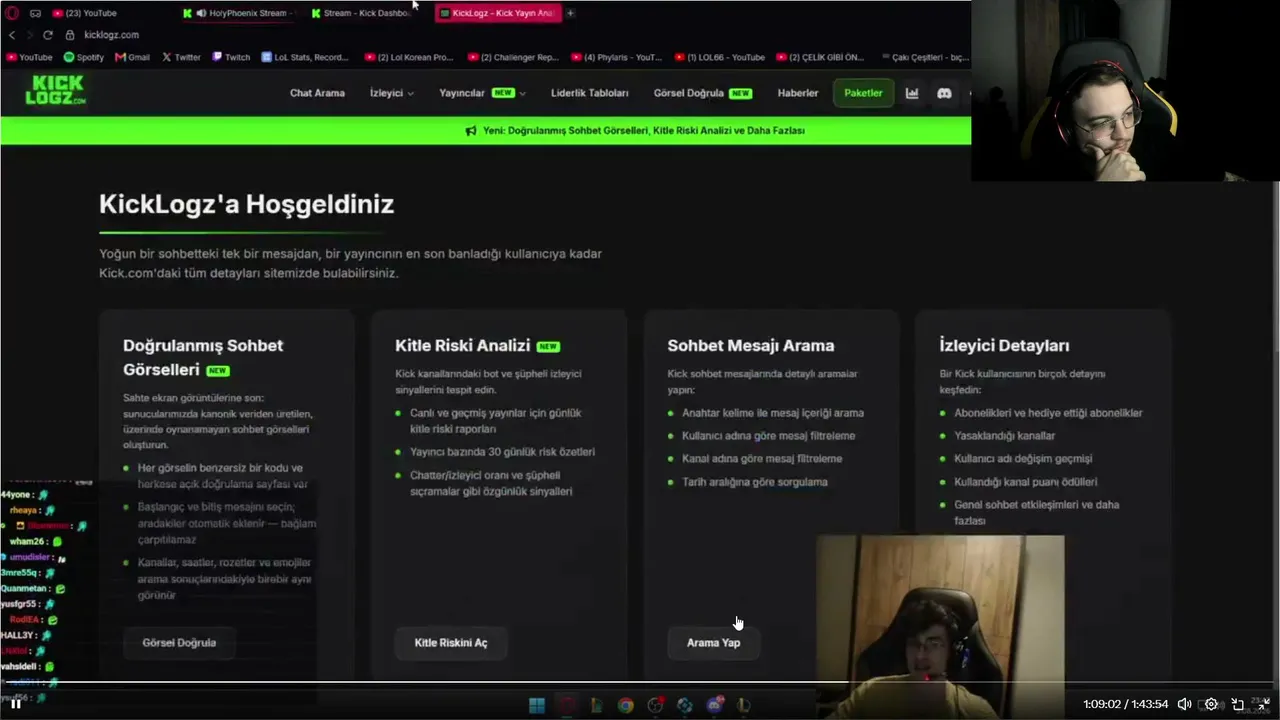Image resolution: width=1280 pixels, height=720 pixels.
Task: Click the KickLogz'a Hoşgeldiniz title
Action: tap(246, 204)
